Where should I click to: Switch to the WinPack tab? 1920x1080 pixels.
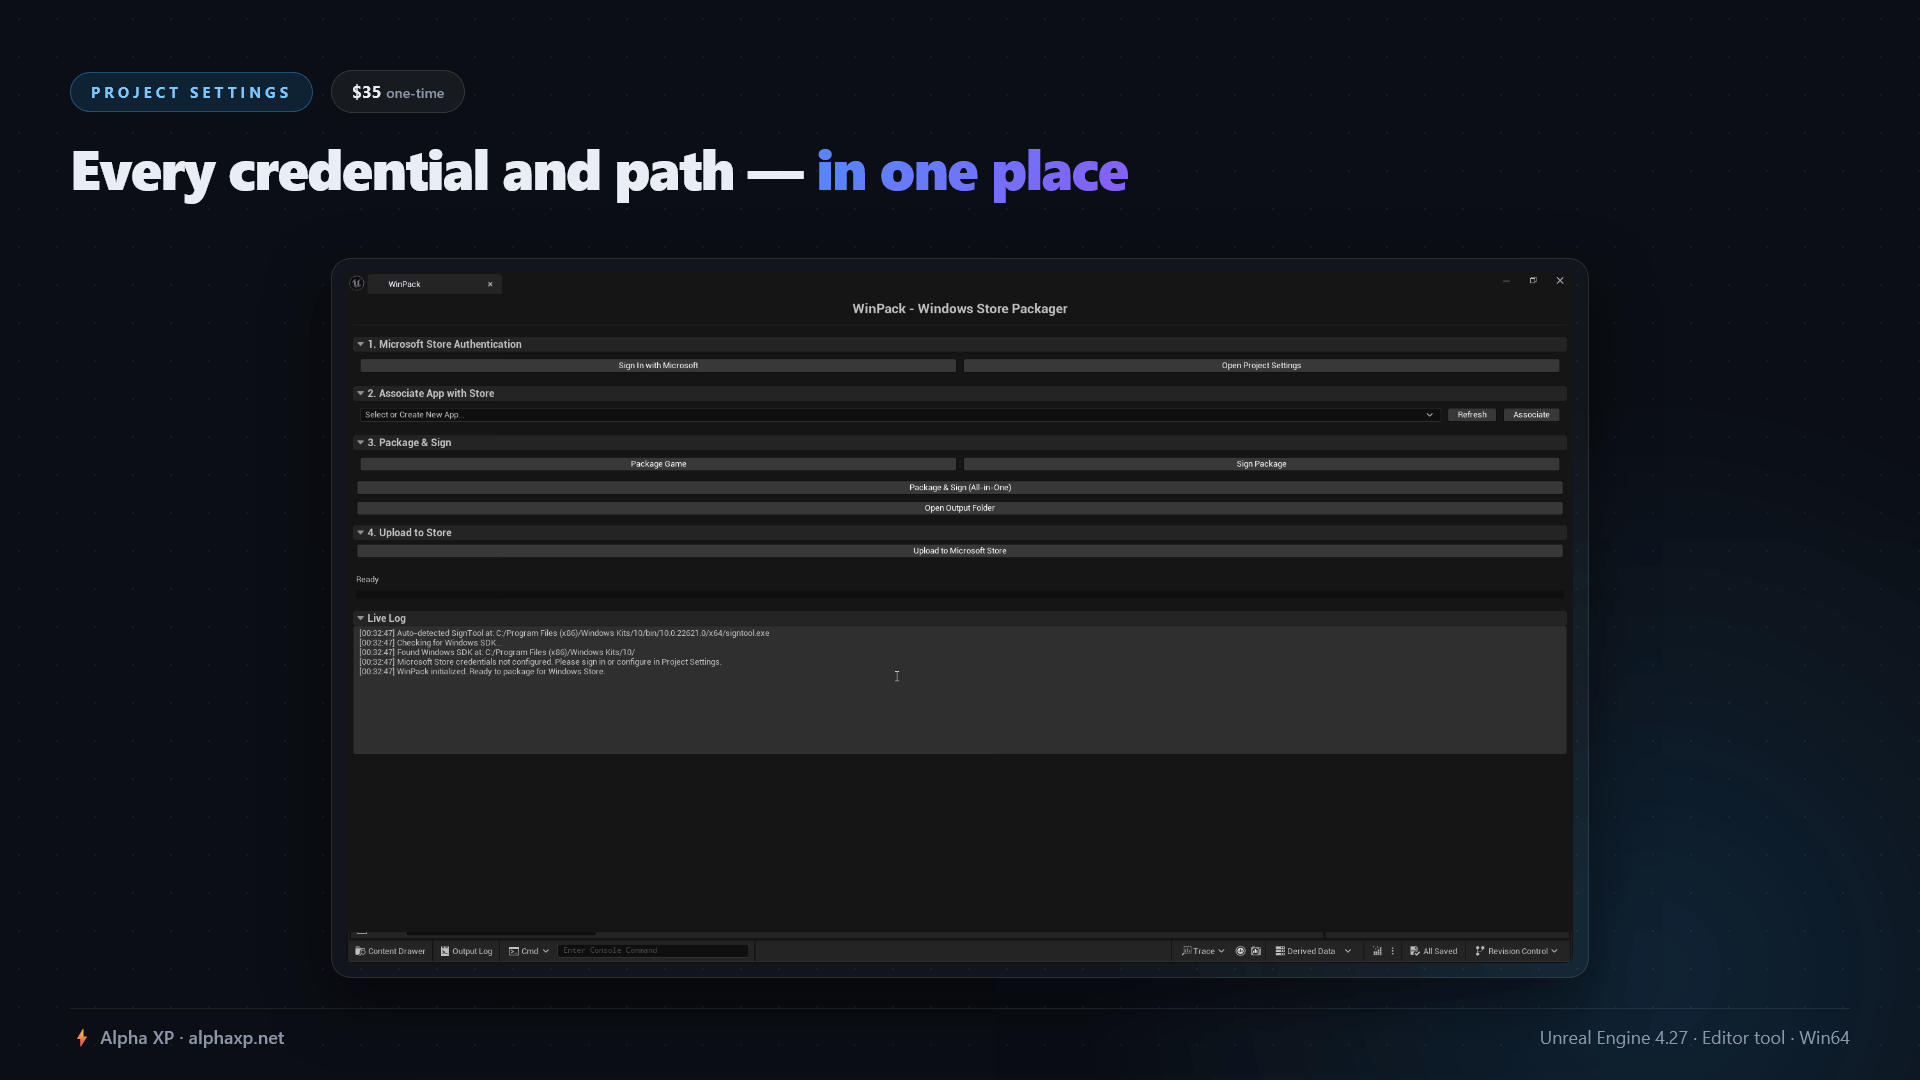coord(434,284)
